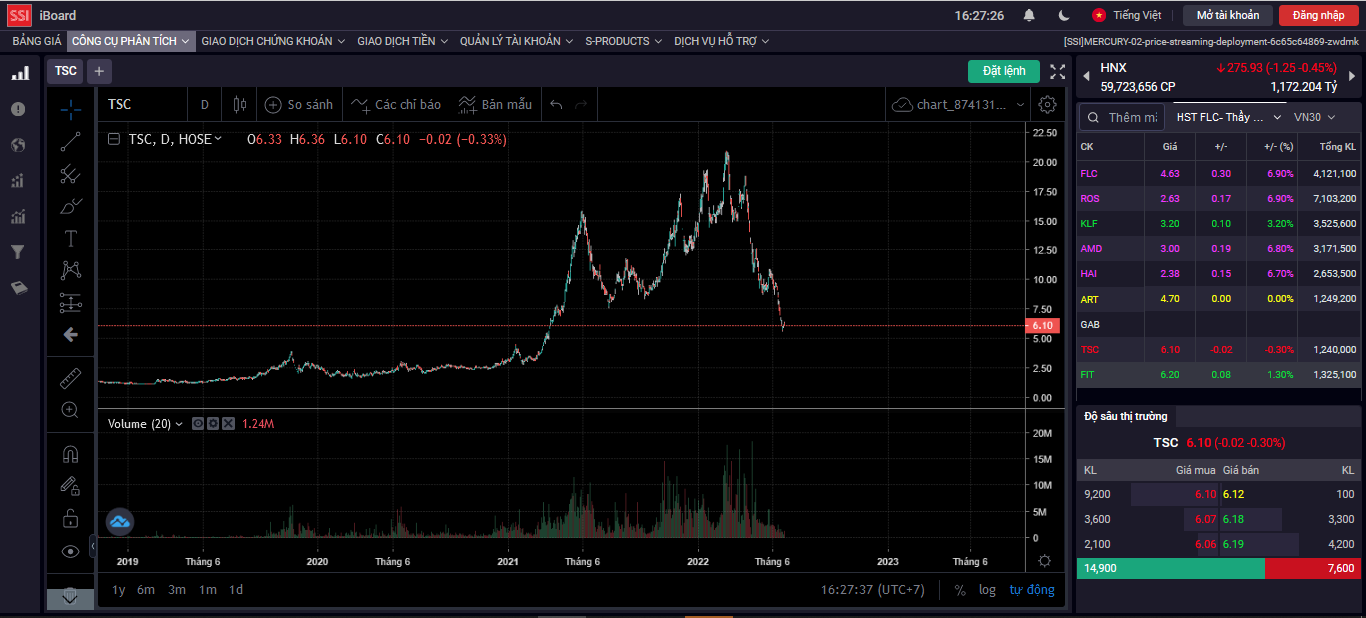The image size is (1366, 618).
Task: Open Tiếng Việt language selector
Action: coord(1127,15)
